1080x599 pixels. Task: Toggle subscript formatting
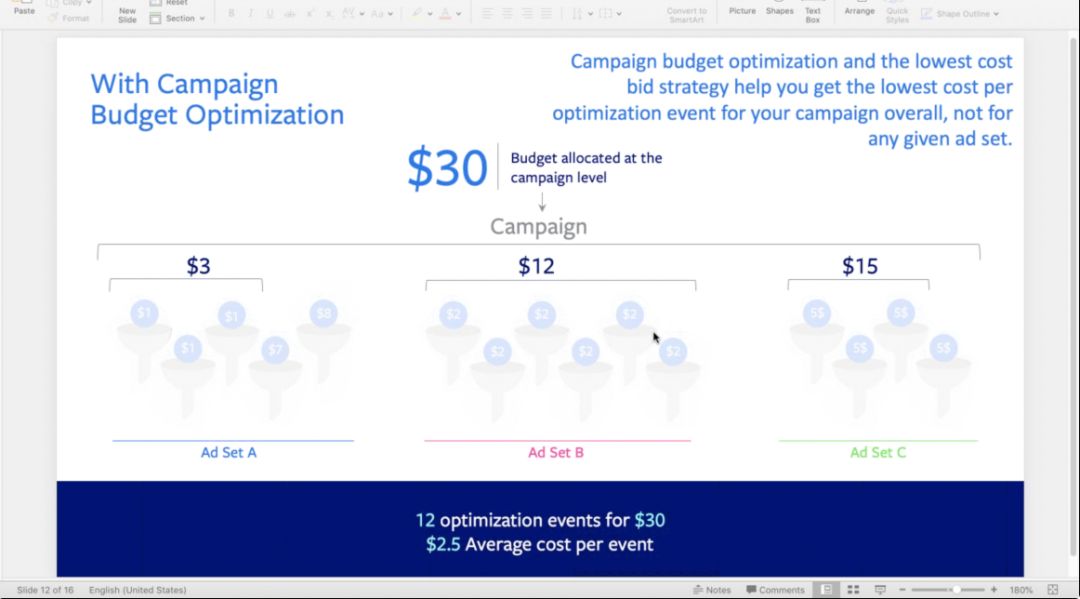pos(329,14)
